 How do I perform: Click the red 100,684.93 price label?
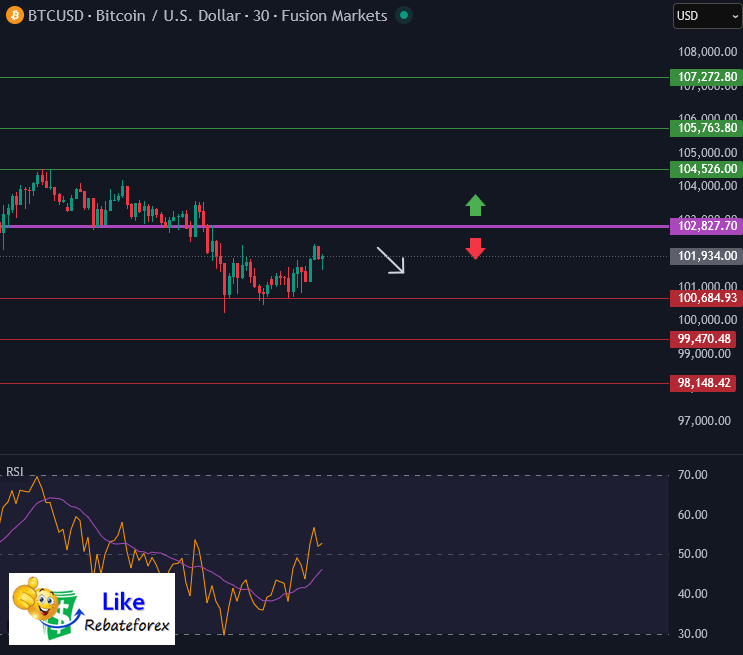[706, 298]
